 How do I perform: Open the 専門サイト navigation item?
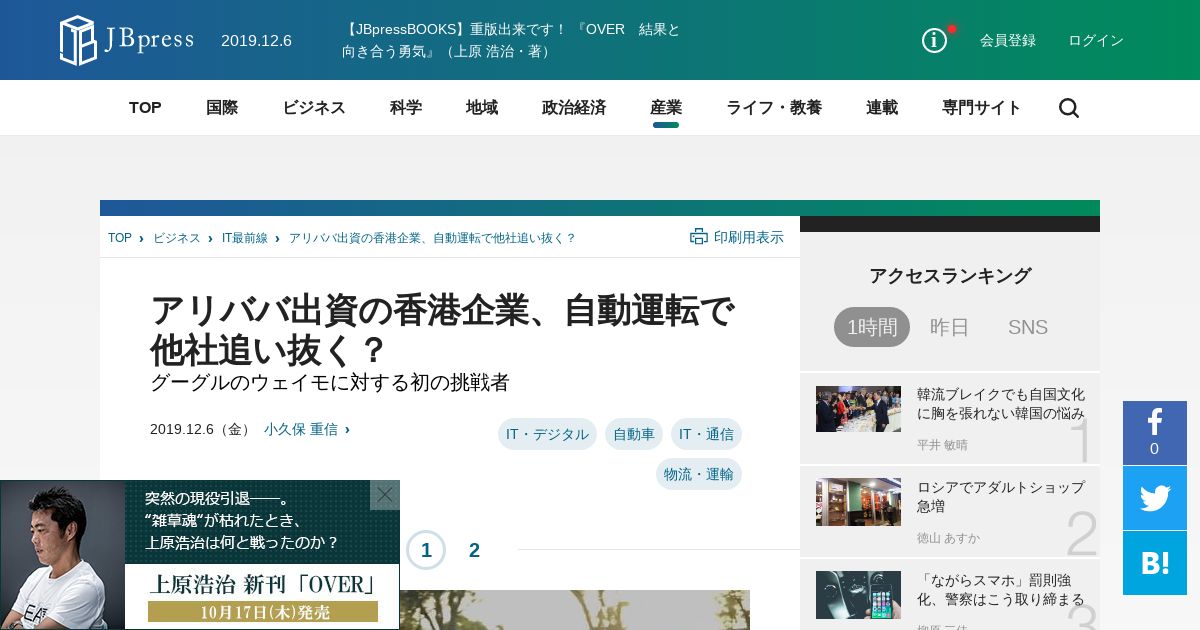(982, 108)
